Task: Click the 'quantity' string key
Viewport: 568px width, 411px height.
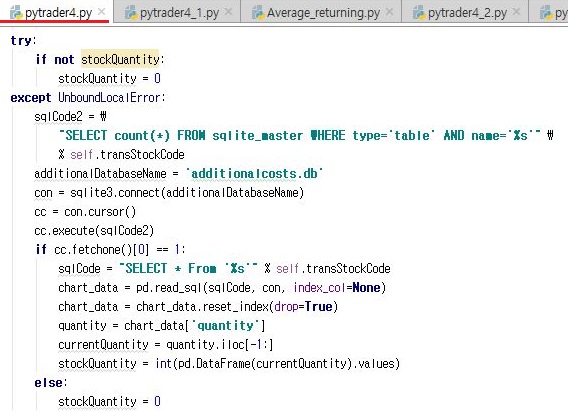Action: coord(225,326)
